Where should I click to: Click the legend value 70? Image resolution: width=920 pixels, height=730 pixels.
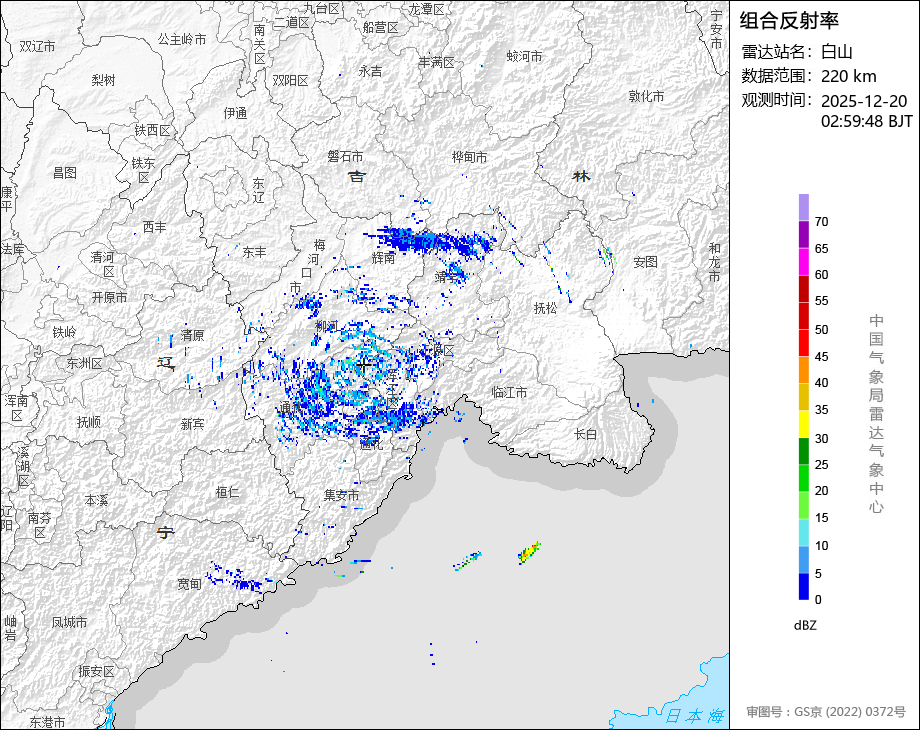pos(821,222)
